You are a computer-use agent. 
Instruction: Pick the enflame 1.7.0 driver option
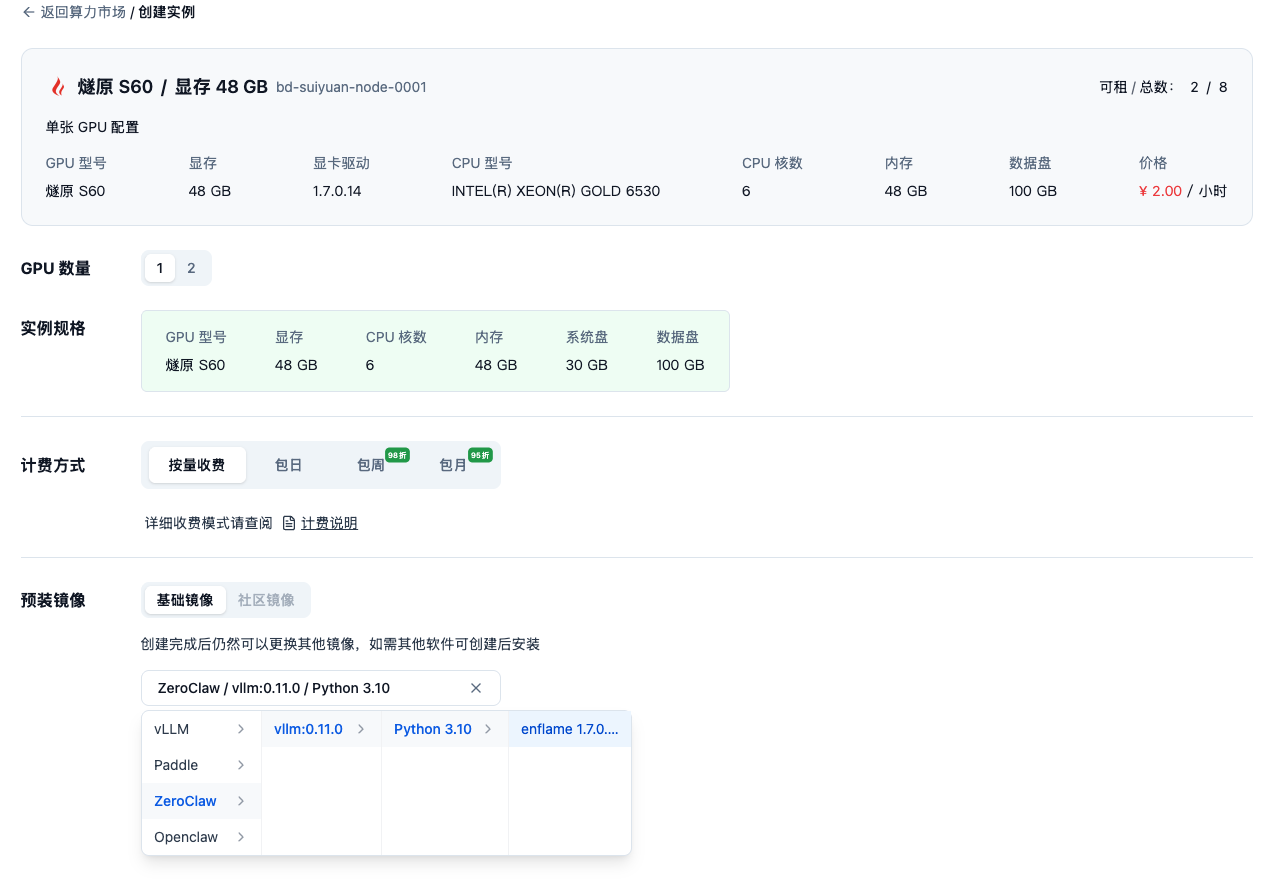tap(570, 729)
